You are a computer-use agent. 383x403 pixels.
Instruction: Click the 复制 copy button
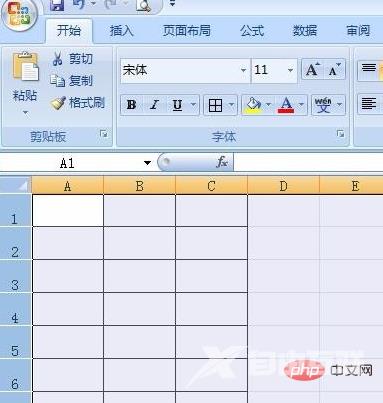click(x=71, y=81)
